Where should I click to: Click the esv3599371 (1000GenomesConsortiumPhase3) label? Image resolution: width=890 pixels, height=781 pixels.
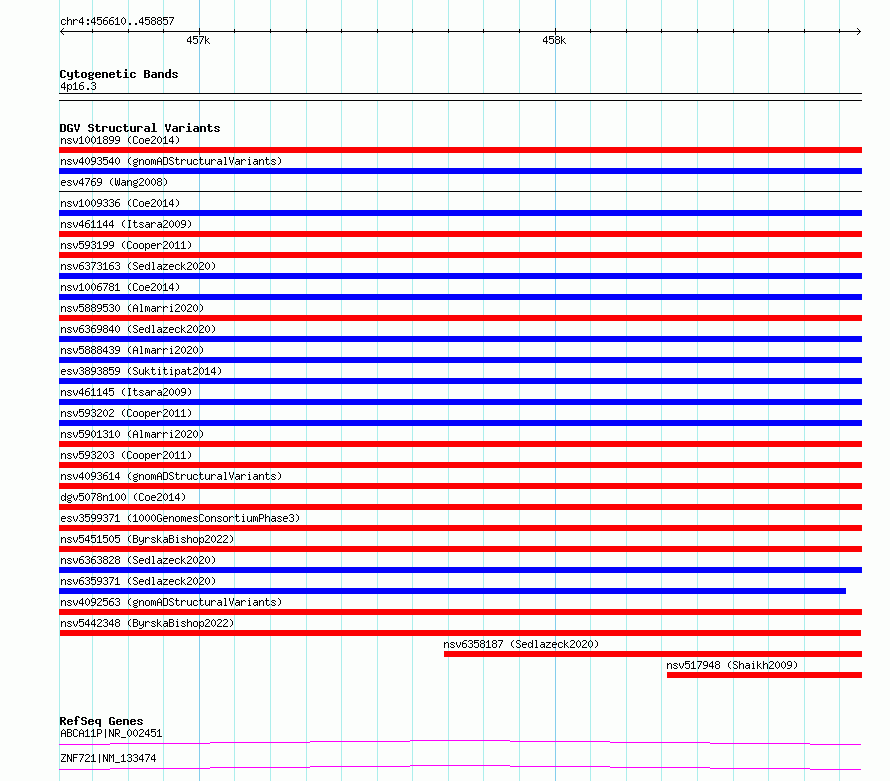[180, 518]
